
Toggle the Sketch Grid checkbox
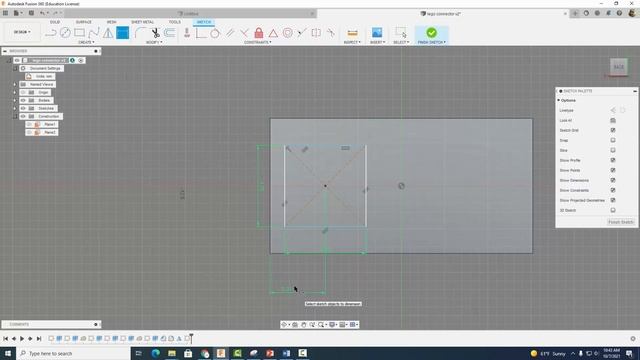tap(613, 130)
